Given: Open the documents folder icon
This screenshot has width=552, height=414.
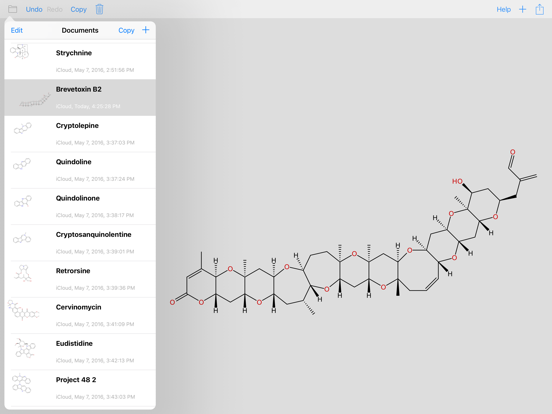Looking at the screenshot, I should pyautogui.click(x=12, y=9).
